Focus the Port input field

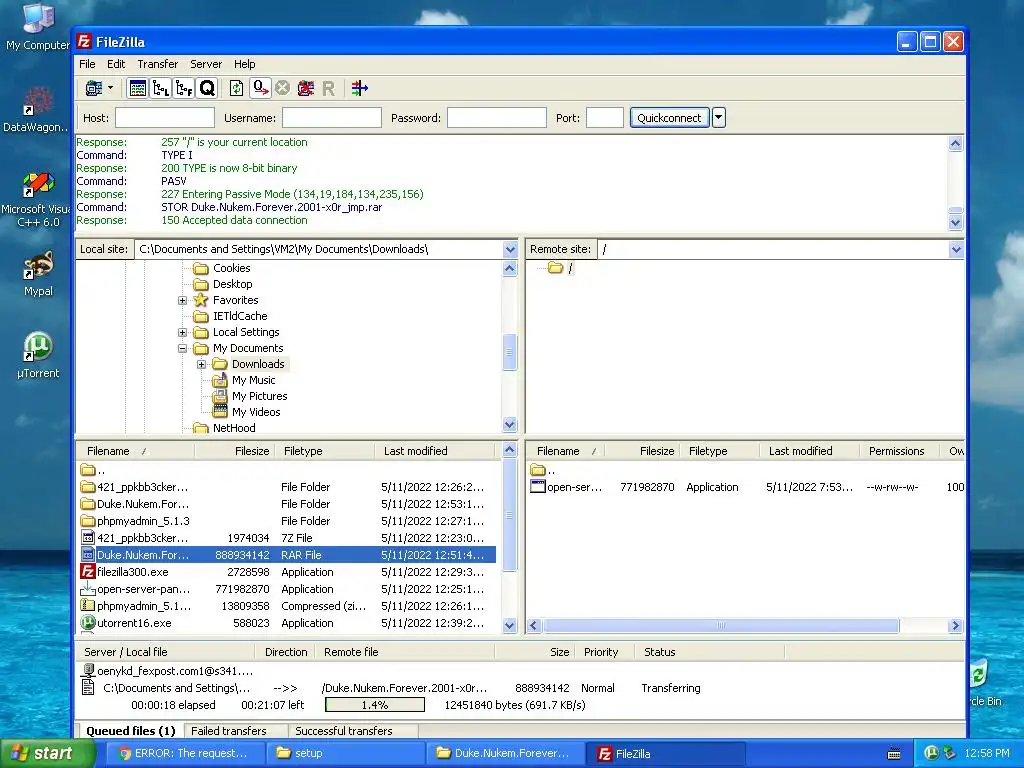click(605, 118)
